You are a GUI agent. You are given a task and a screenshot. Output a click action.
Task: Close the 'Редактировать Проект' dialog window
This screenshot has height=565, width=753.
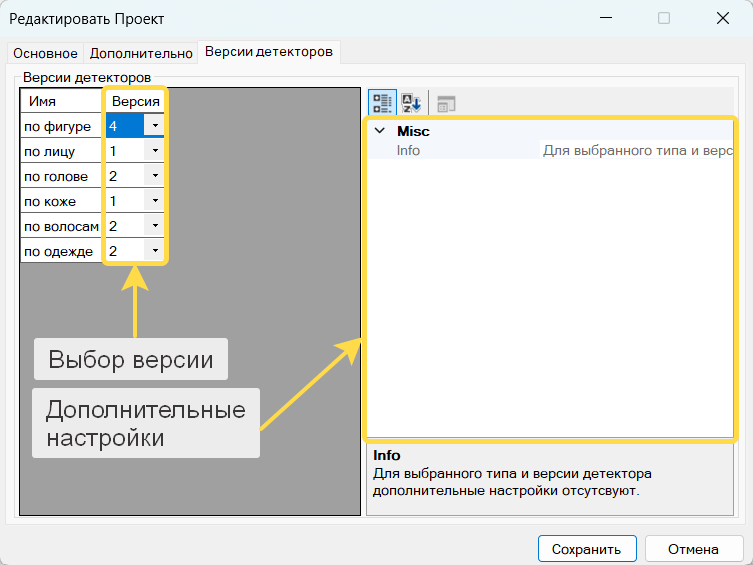pyautogui.click(x=722, y=18)
